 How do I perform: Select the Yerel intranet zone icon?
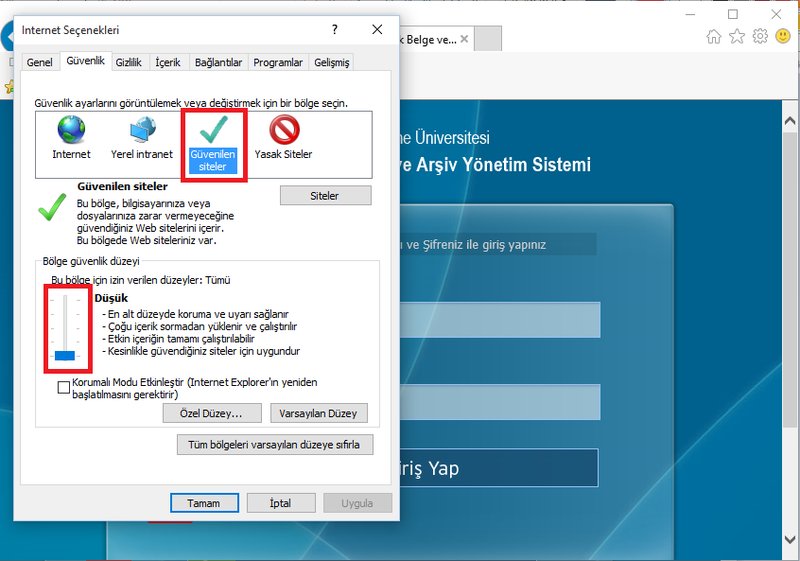tap(141, 130)
